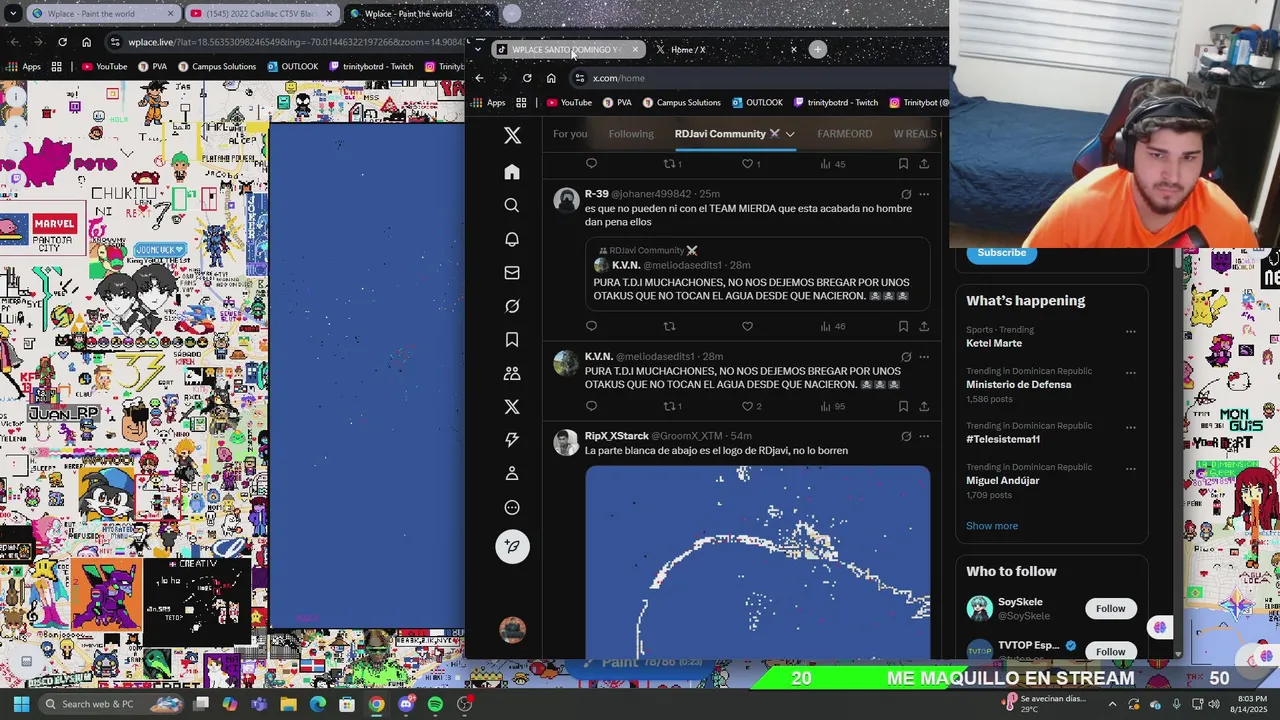This screenshot has width=1280, height=720.
Task: Open more options on R-39's post
Action: pyautogui.click(x=924, y=194)
